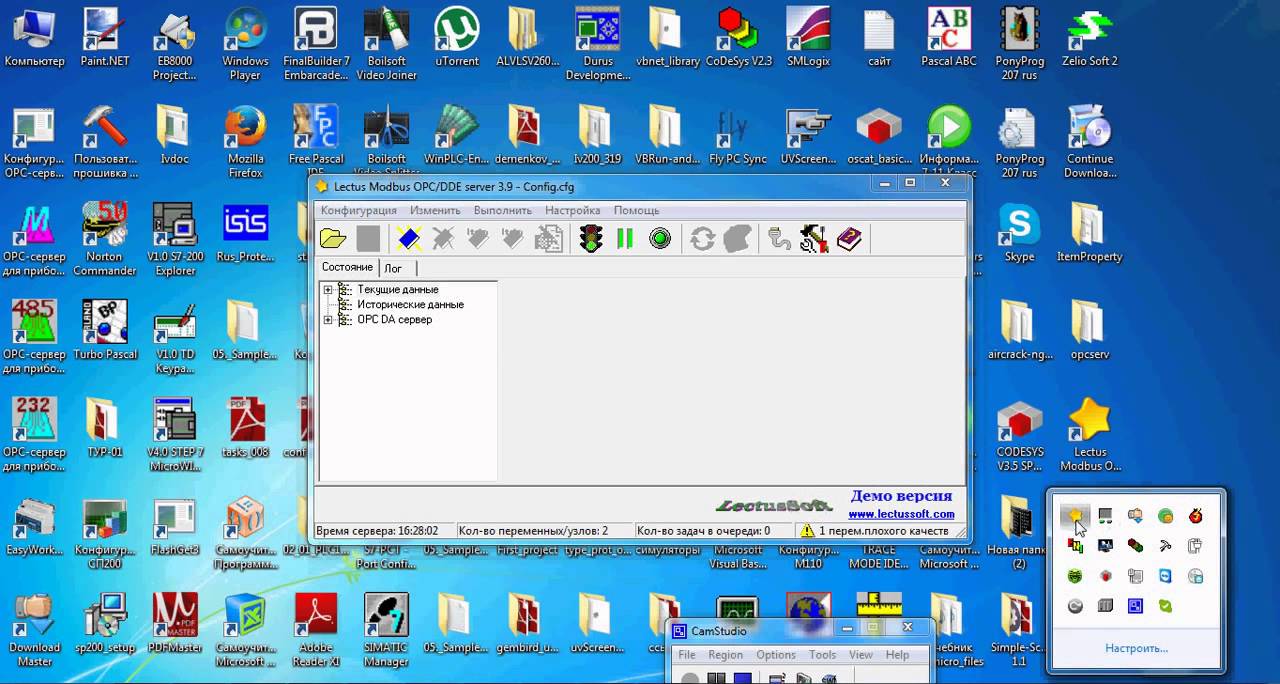Click the cable connection toolbar icon
This screenshot has height=684, width=1280.
[779, 239]
